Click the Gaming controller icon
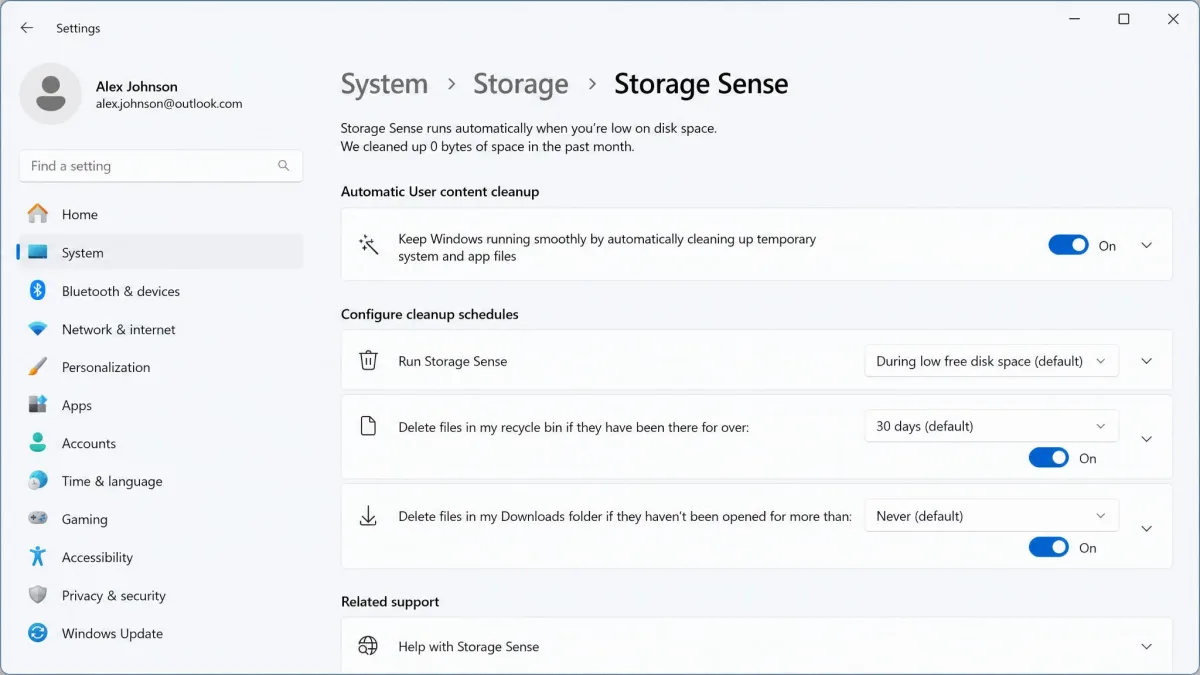The height and width of the screenshot is (675, 1200). click(x=38, y=519)
